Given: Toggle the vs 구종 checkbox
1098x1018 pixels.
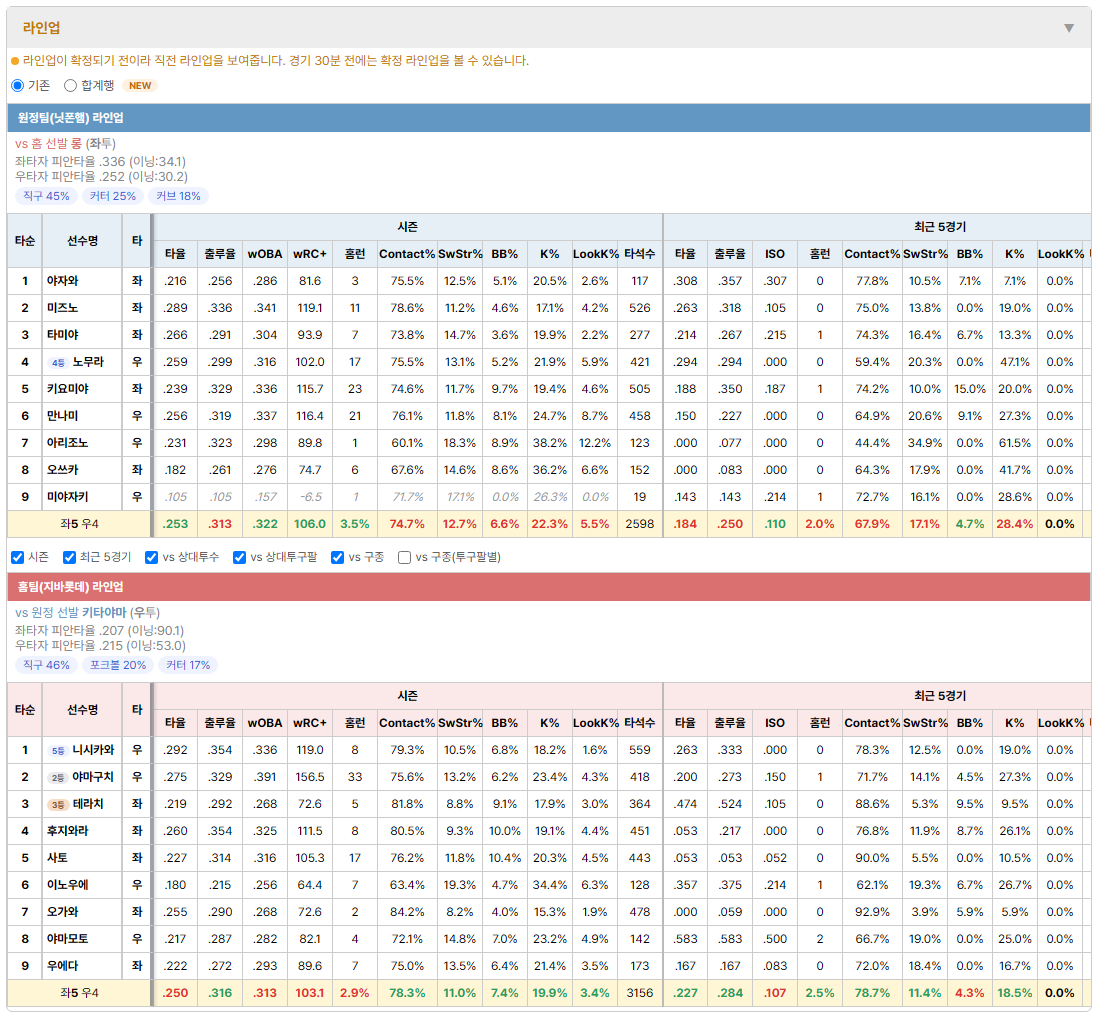Looking at the screenshot, I should [x=338, y=557].
